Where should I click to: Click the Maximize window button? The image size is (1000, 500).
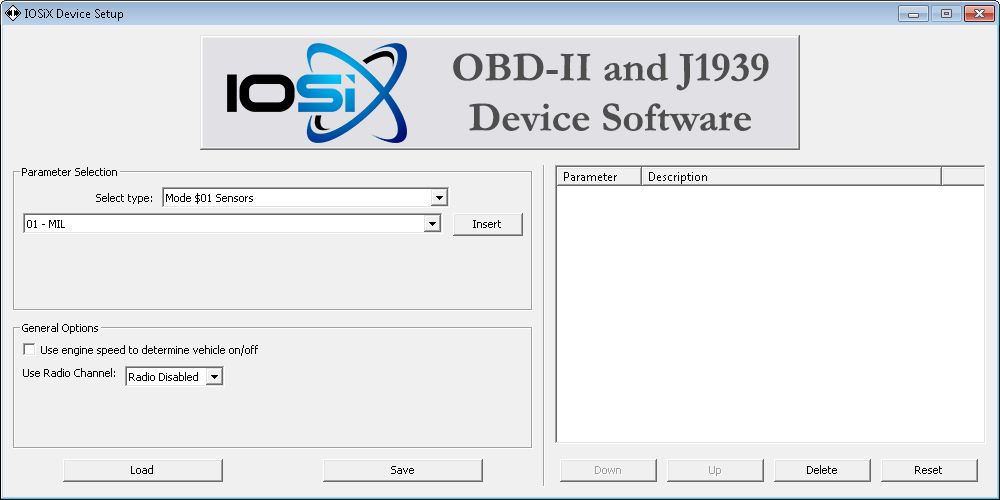click(x=946, y=13)
